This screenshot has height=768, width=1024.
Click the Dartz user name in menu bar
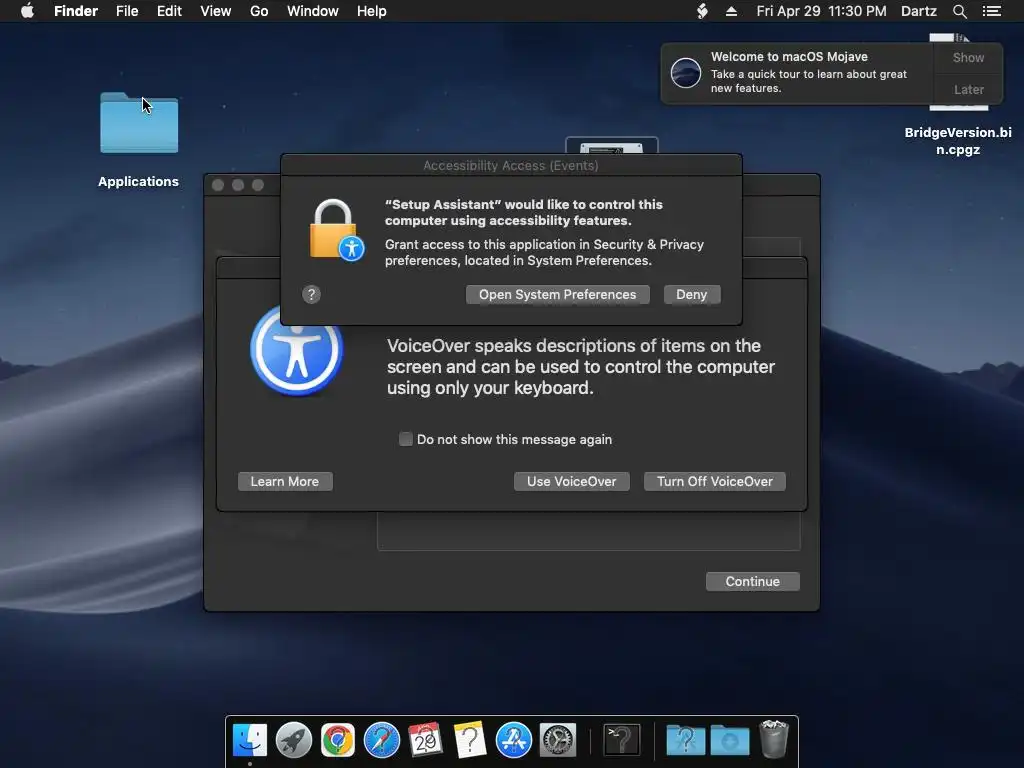(x=918, y=11)
